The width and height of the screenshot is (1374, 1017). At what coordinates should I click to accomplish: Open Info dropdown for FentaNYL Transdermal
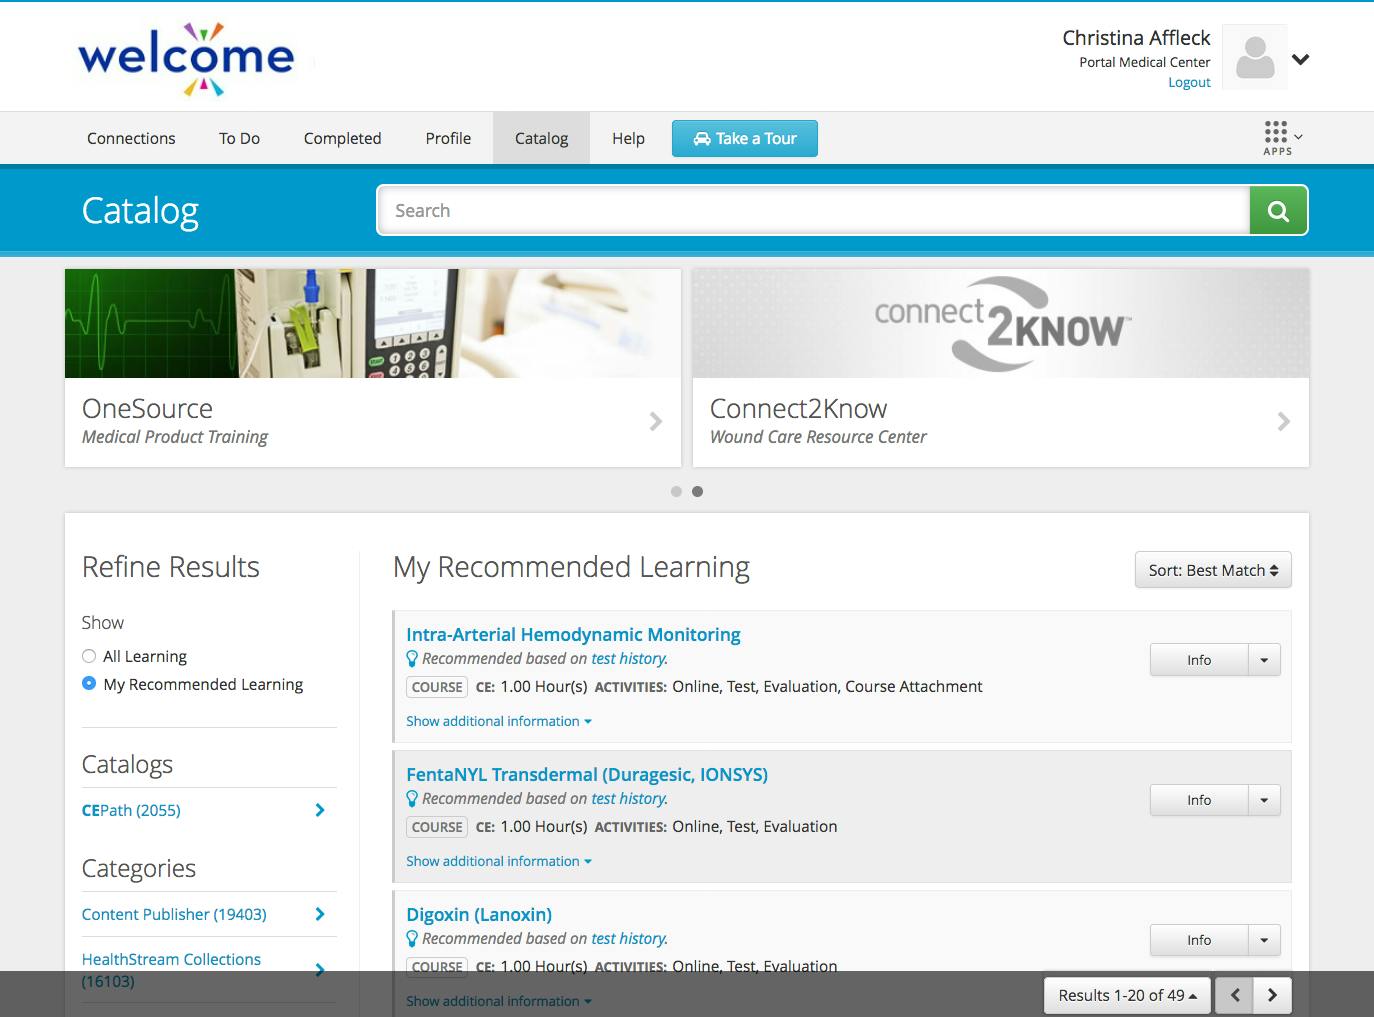point(1265,800)
